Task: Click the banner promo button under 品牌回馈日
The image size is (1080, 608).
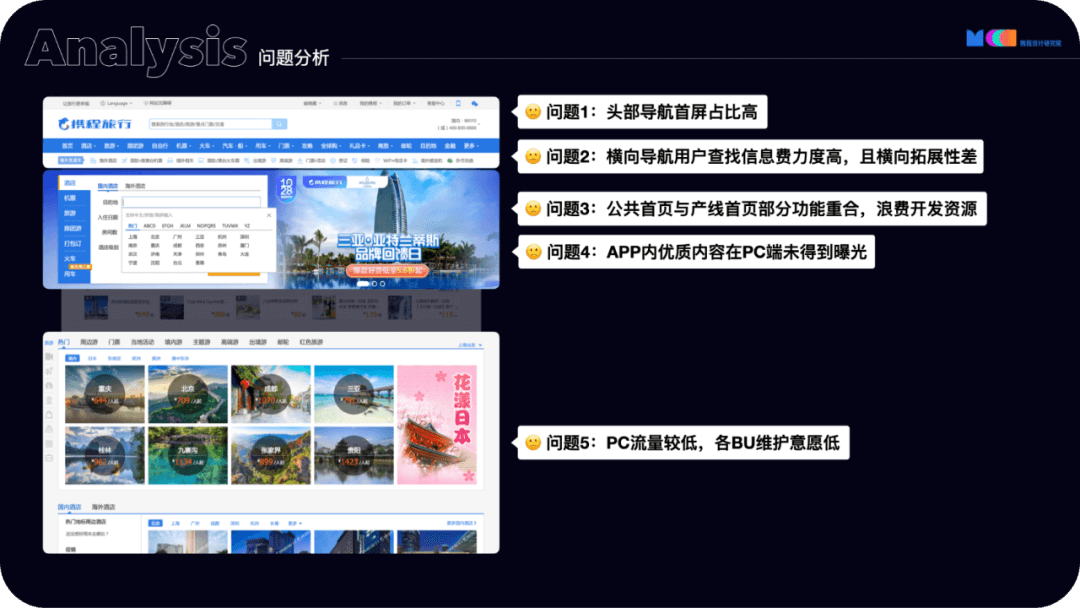Action: tap(386, 271)
